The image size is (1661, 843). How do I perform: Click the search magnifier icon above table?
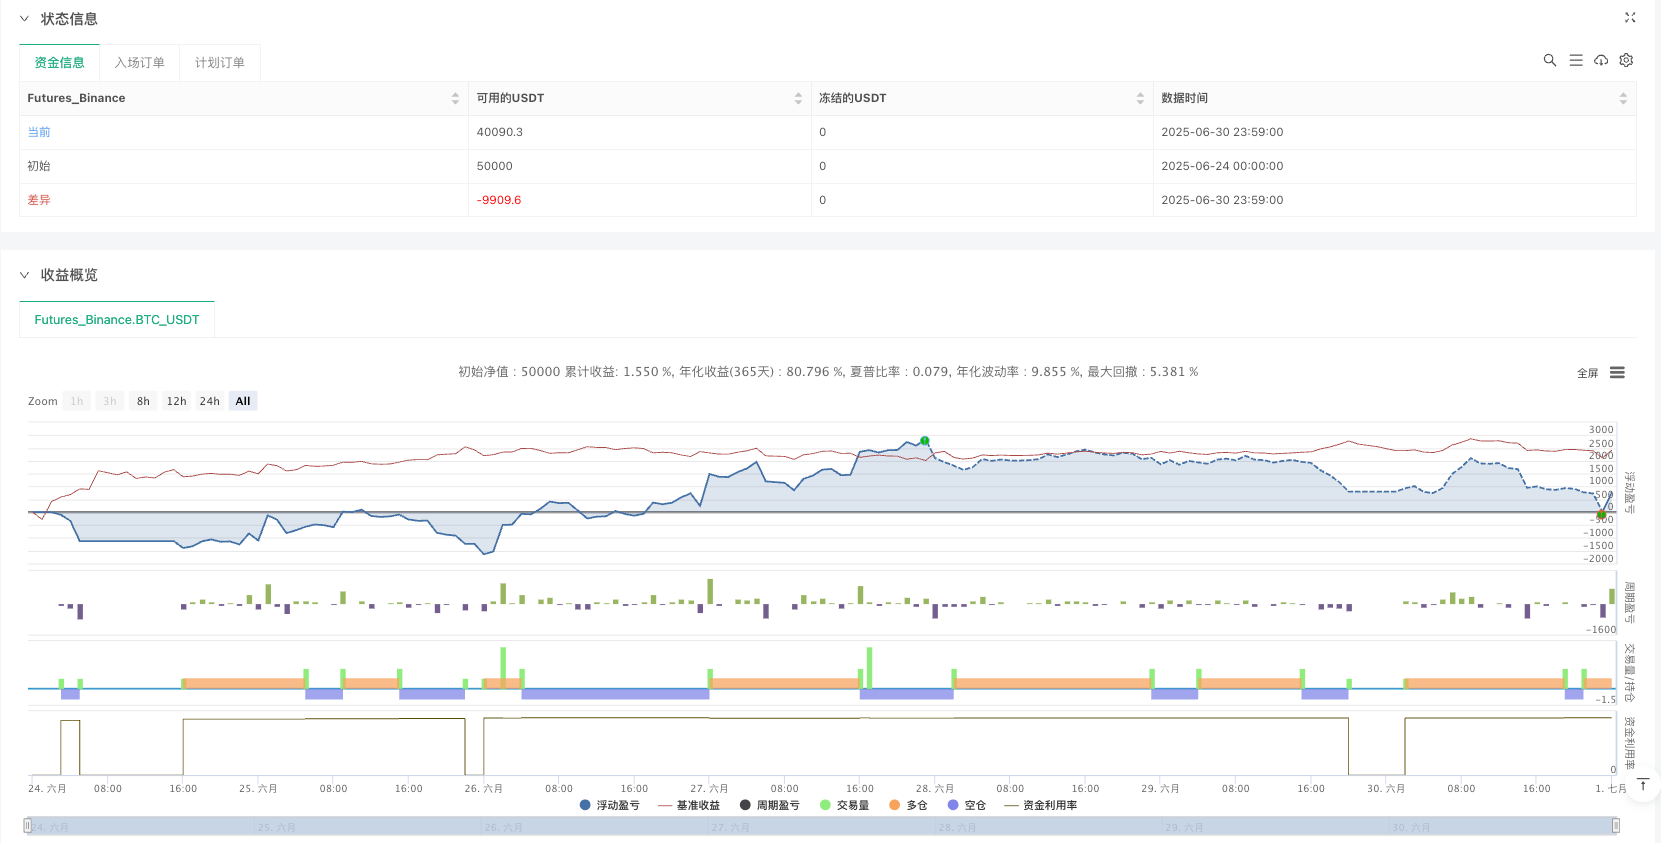point(1549,60)
